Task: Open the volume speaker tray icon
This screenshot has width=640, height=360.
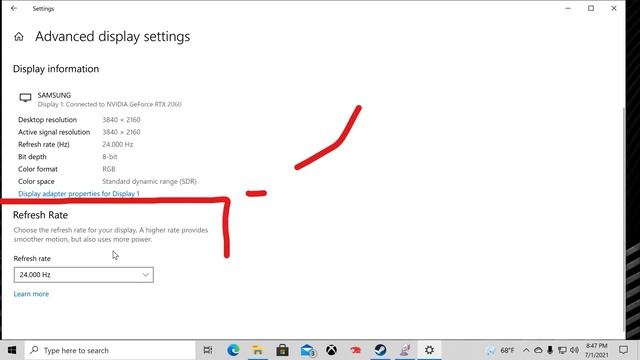Action: 574,350
